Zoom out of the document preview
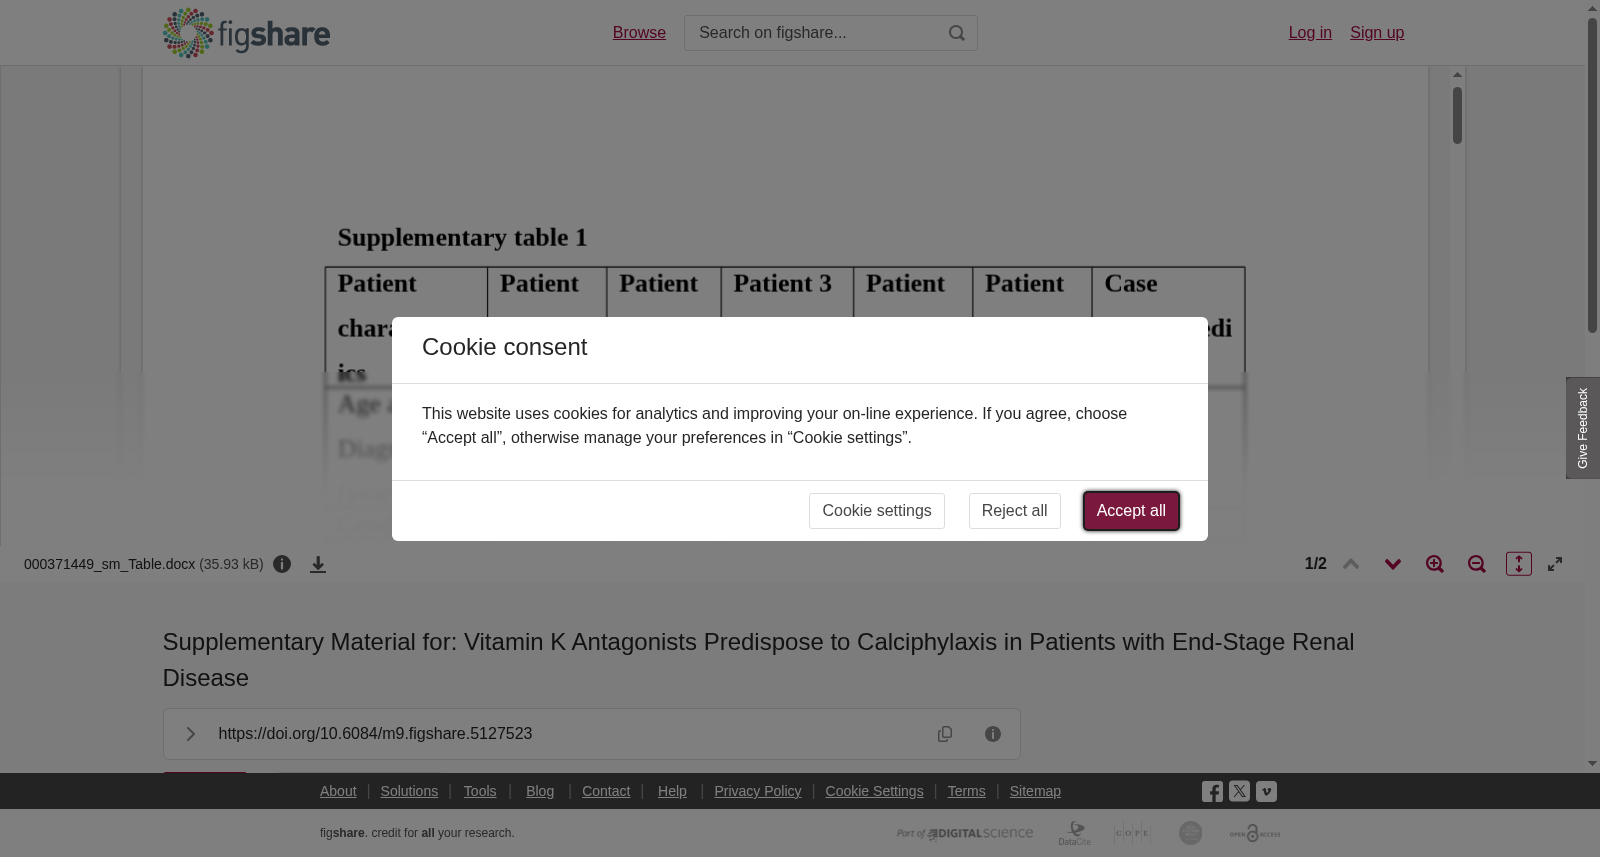The width and height of the screenshot is (1600, 857). pyautogui.click(x=1477, y=564)
